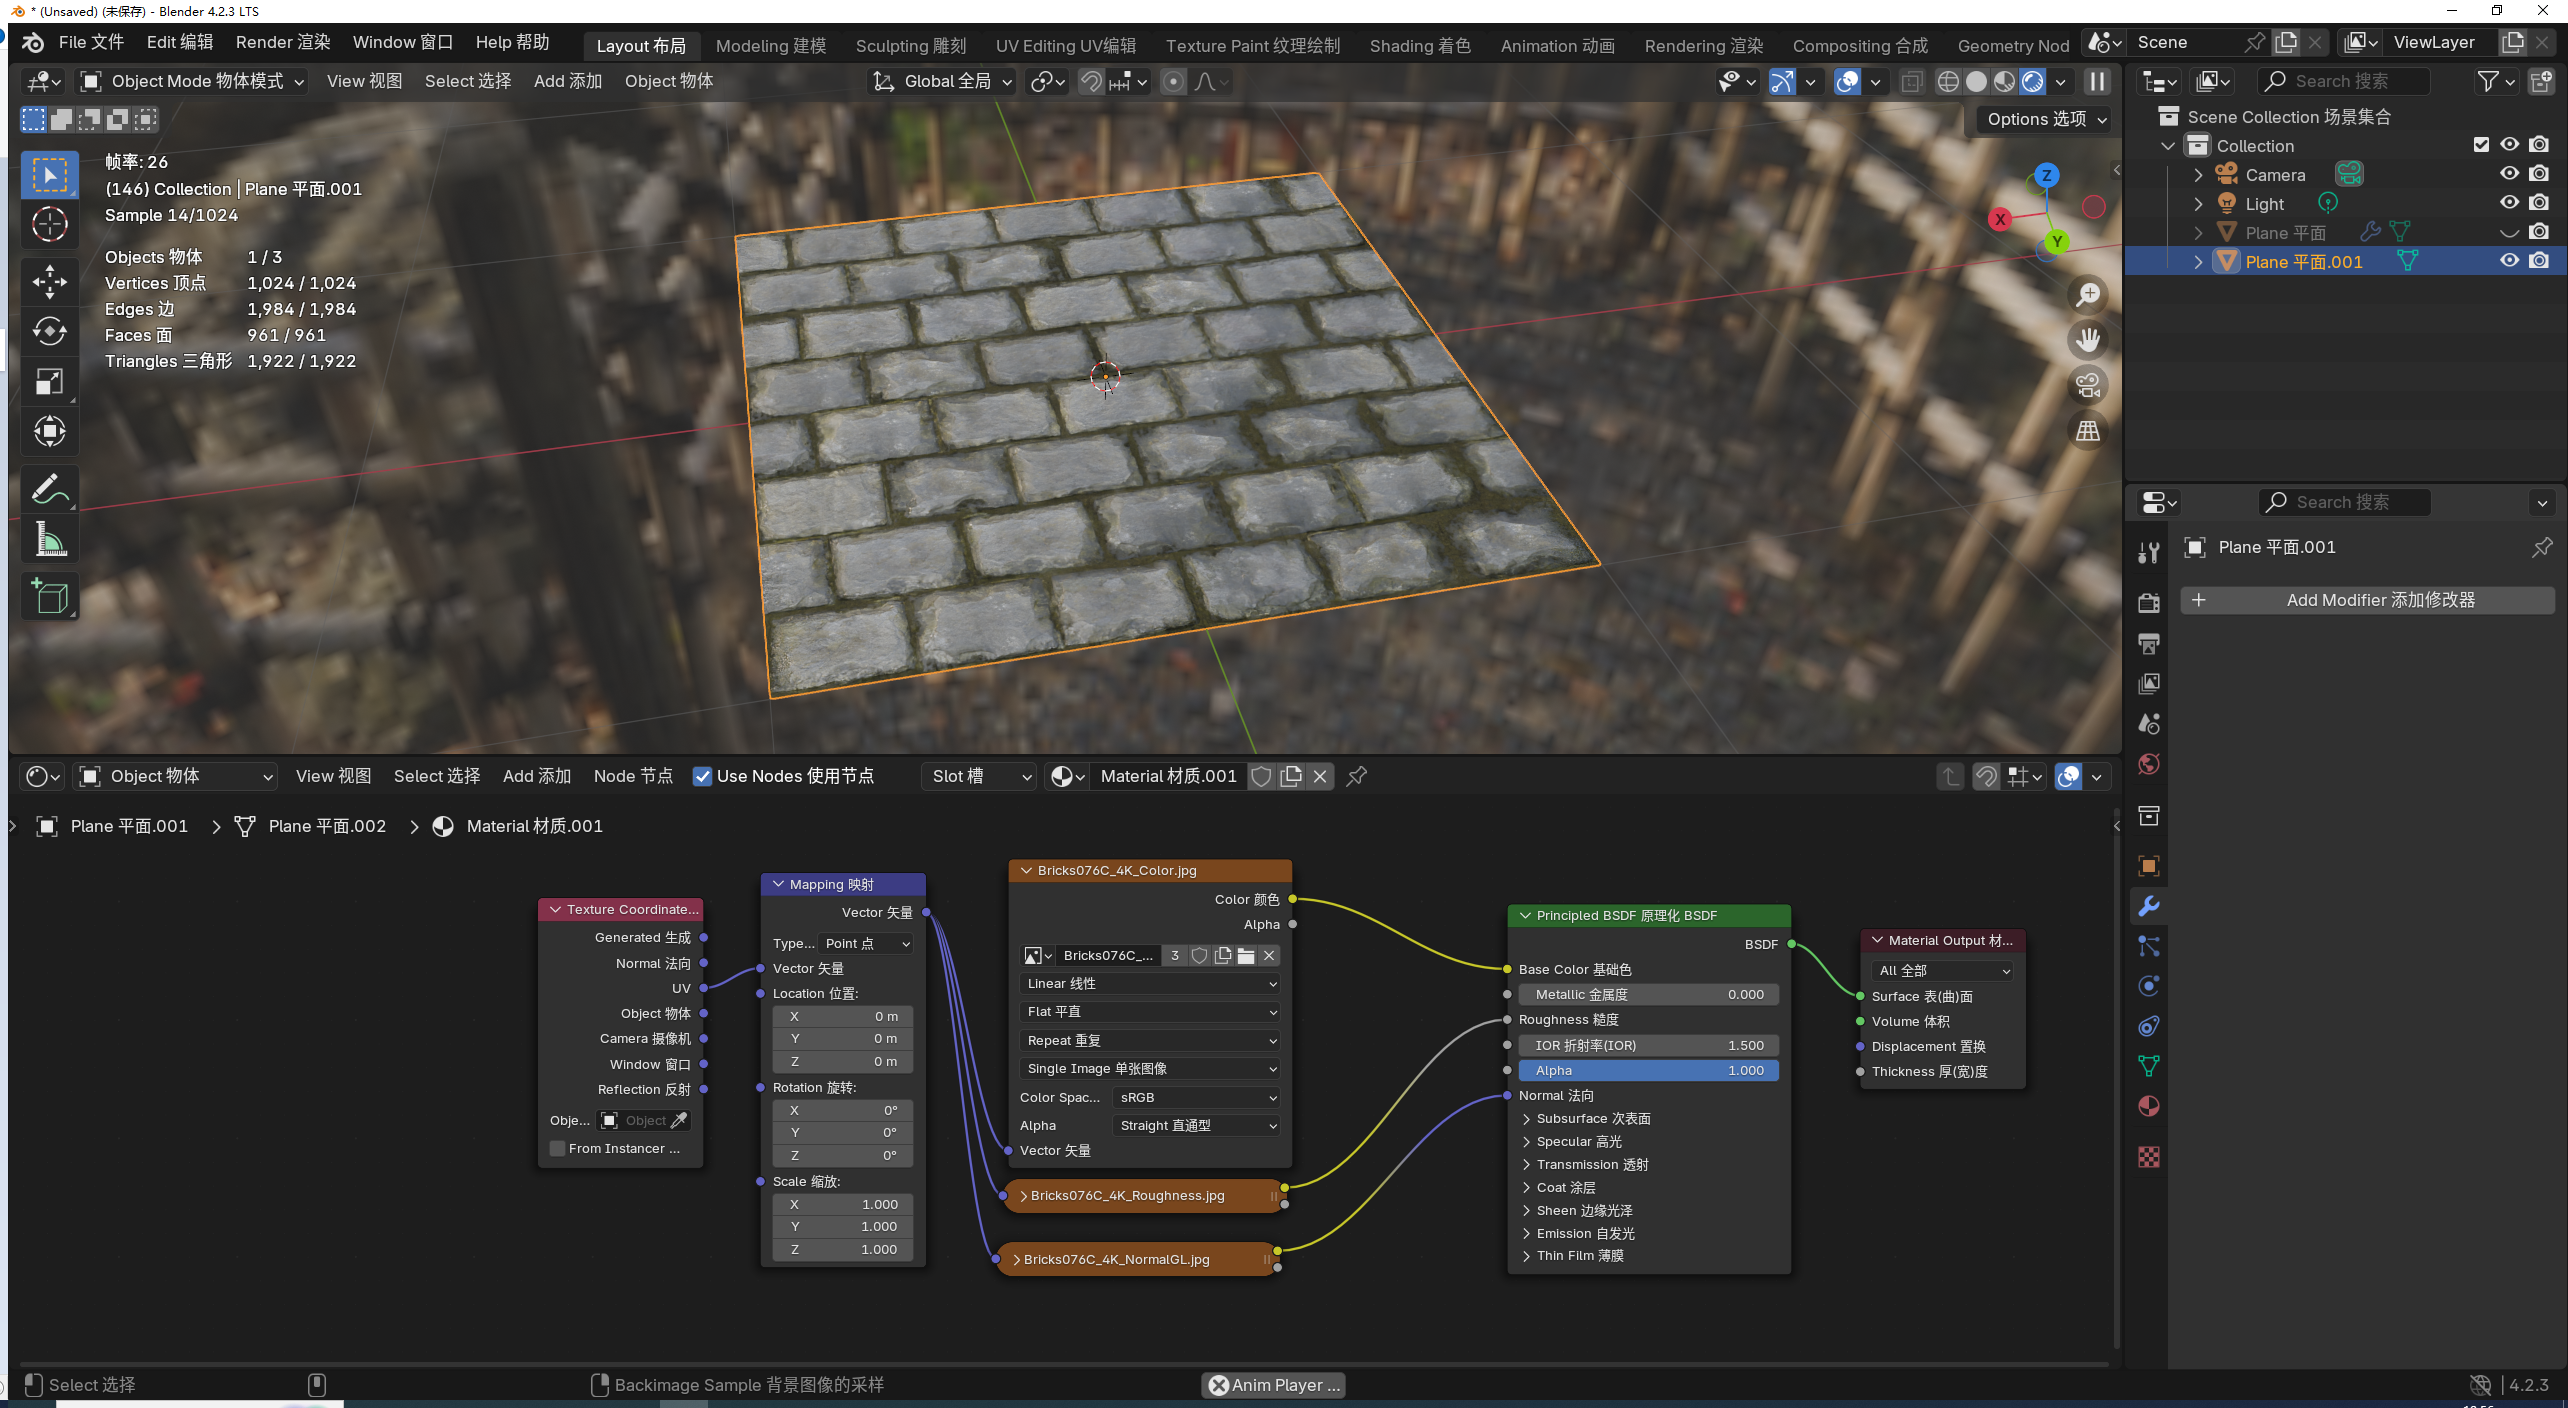Click Options button in viewport
This screenshot has height=1408, width=2568.
click(x=2046, y=119)
